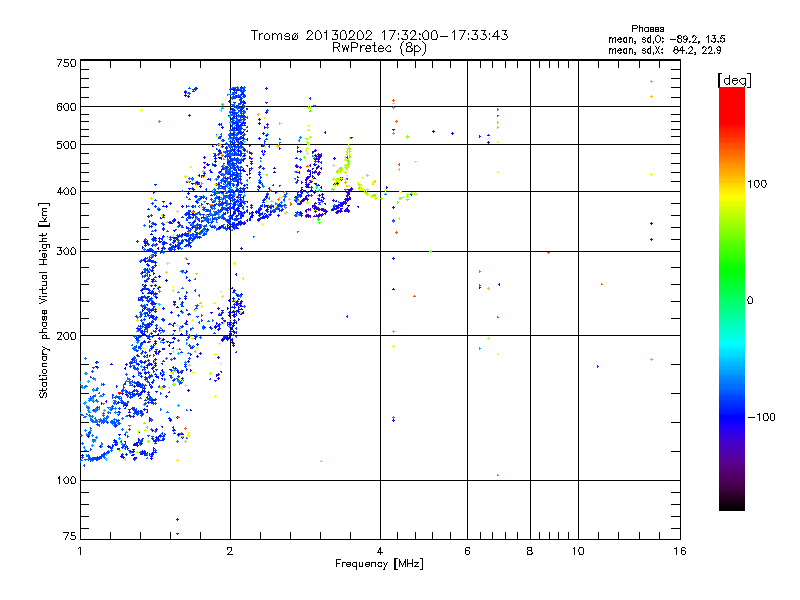
Task: Click the x-axis tick label '1'
Action: 80,551
